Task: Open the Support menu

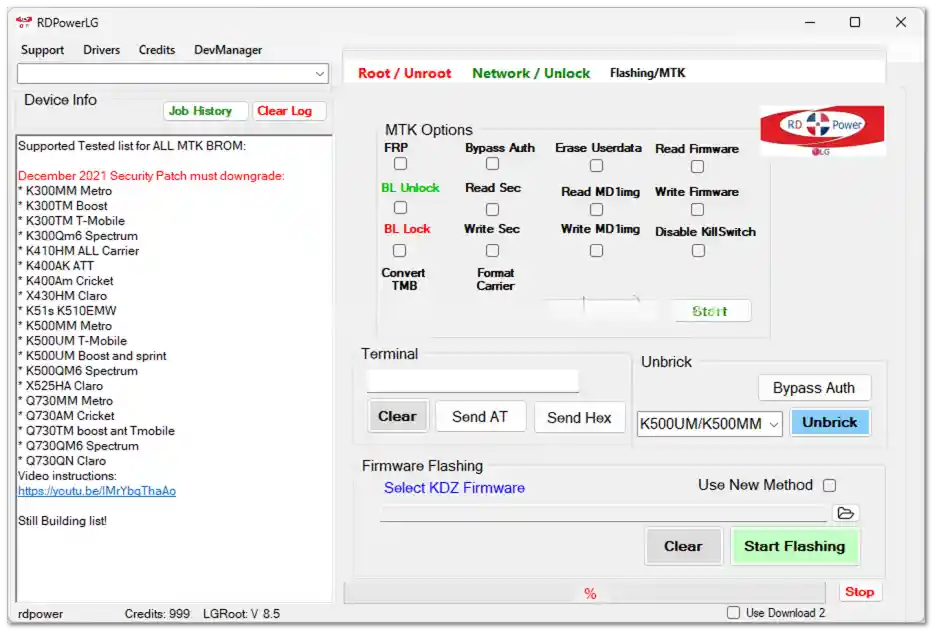Action: click(x=42, y=50)
